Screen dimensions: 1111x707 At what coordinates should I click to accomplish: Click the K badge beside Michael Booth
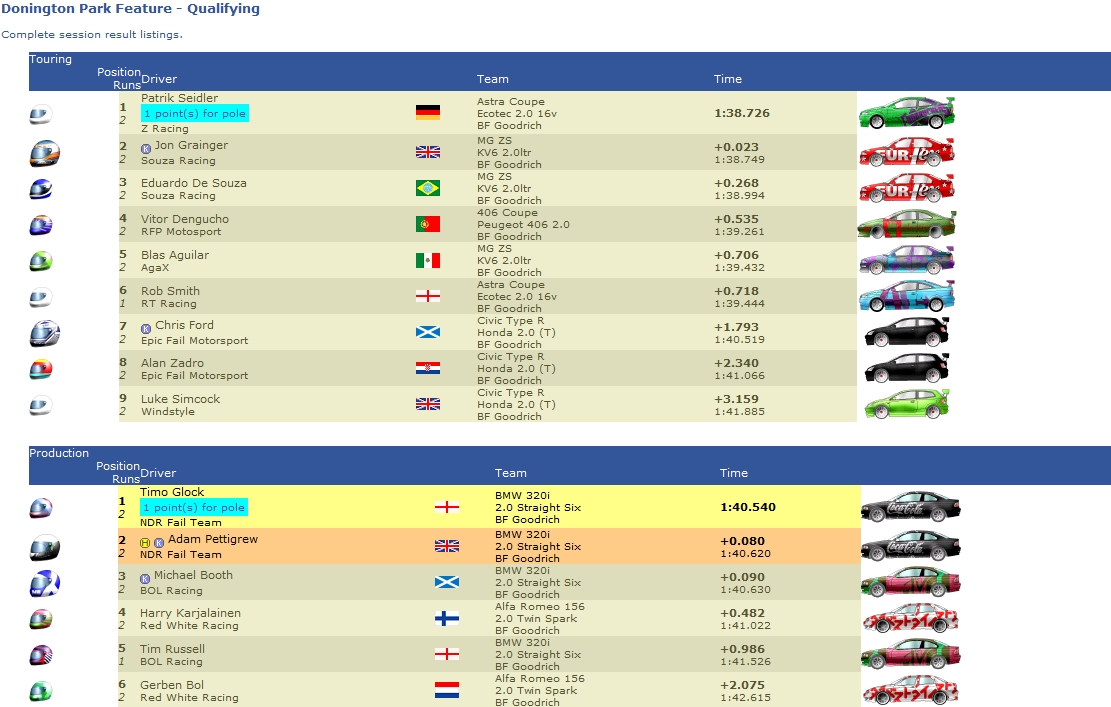click(x=145, y=579)
